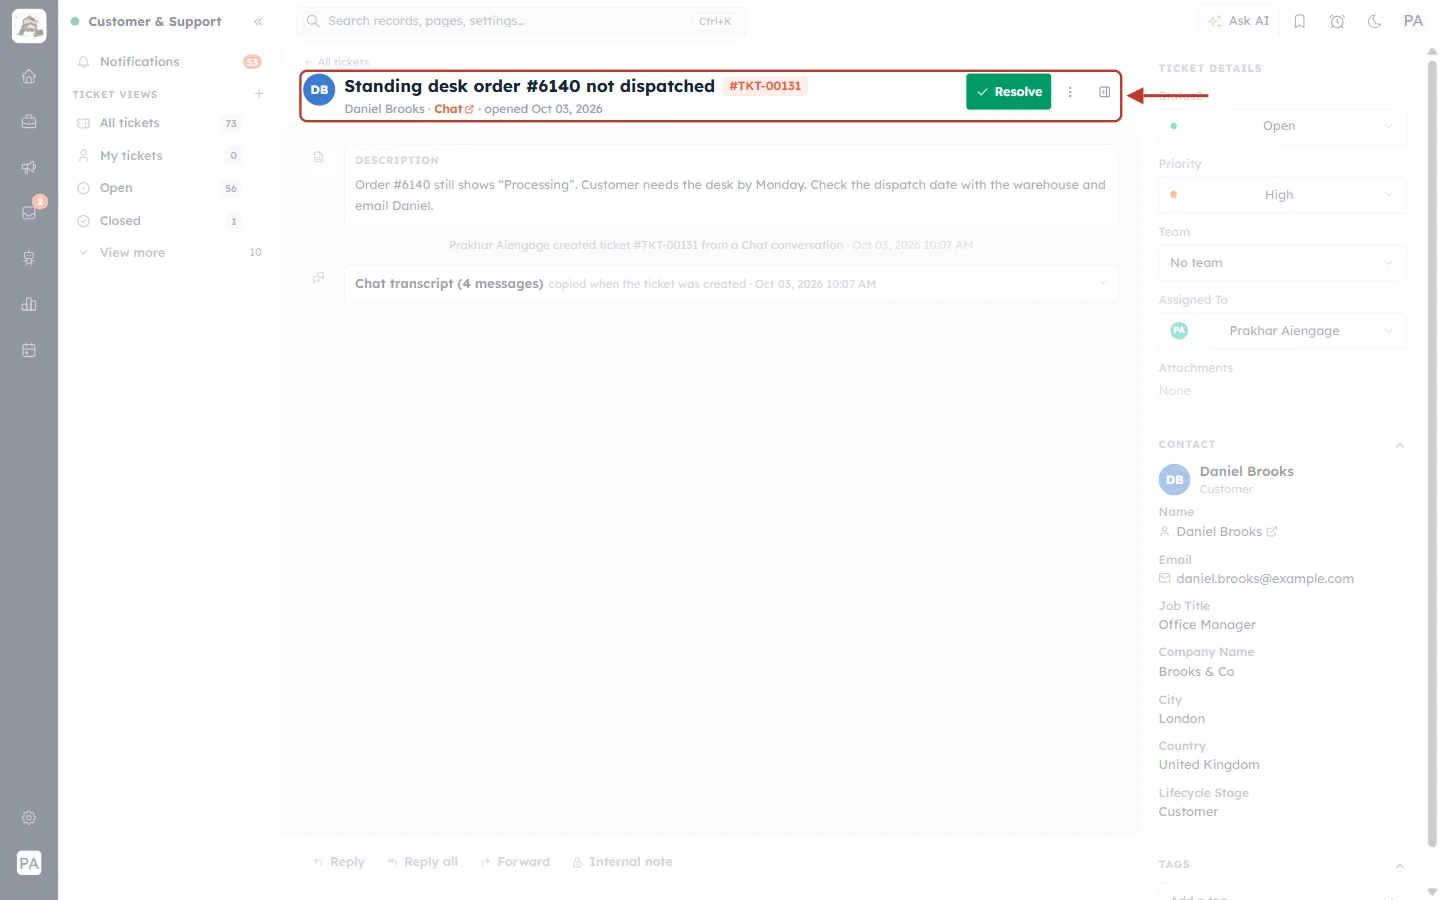1440x900 pixels.
Task: Open Notifications in the sidebar
Action: (170, 62)
